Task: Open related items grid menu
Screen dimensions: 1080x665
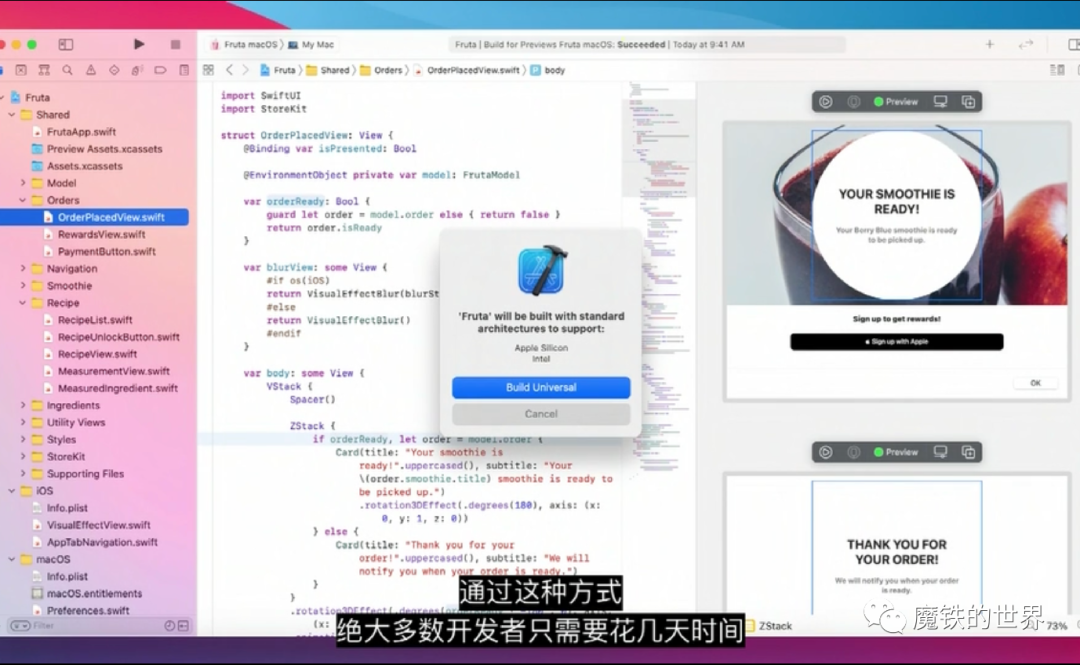Action: tap(208, 70)
